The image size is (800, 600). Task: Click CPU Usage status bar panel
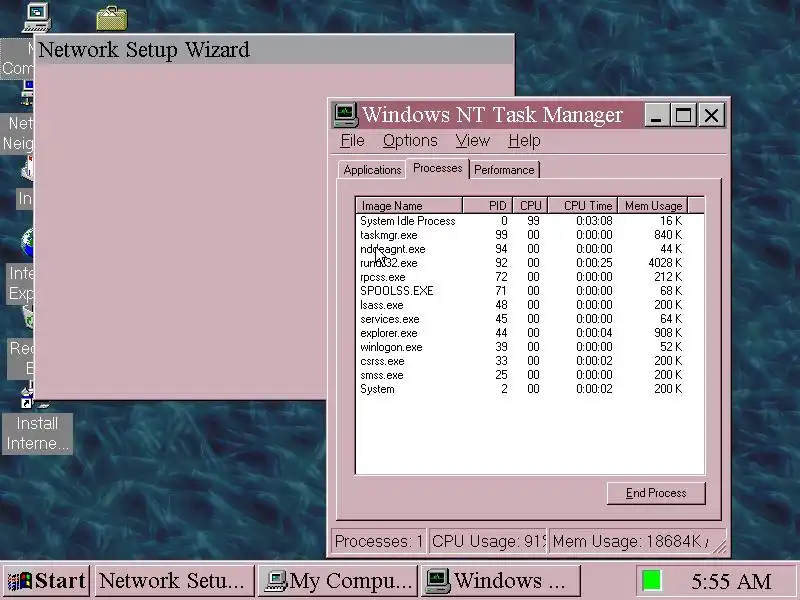click(488, 541)
